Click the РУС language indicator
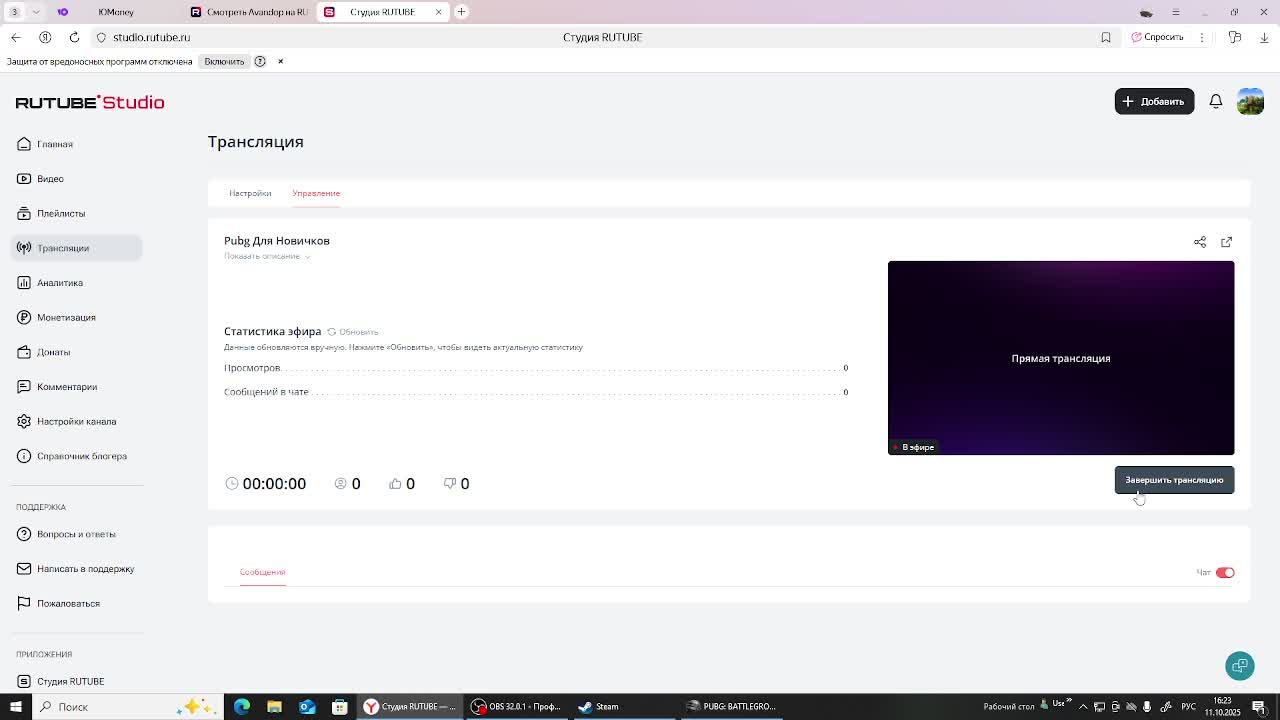This screenshot has width=1280, height=720. click(x=1189, y=707)
